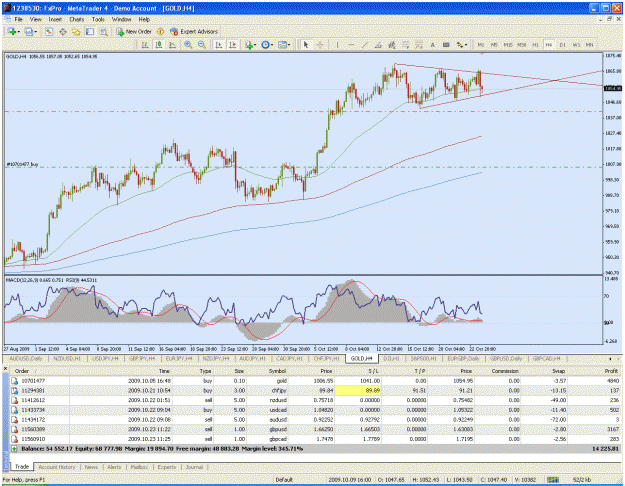The width and height of the screenshot is (625, 486).
Task: Open the Journal terminal tab
Action: (194, 467)
